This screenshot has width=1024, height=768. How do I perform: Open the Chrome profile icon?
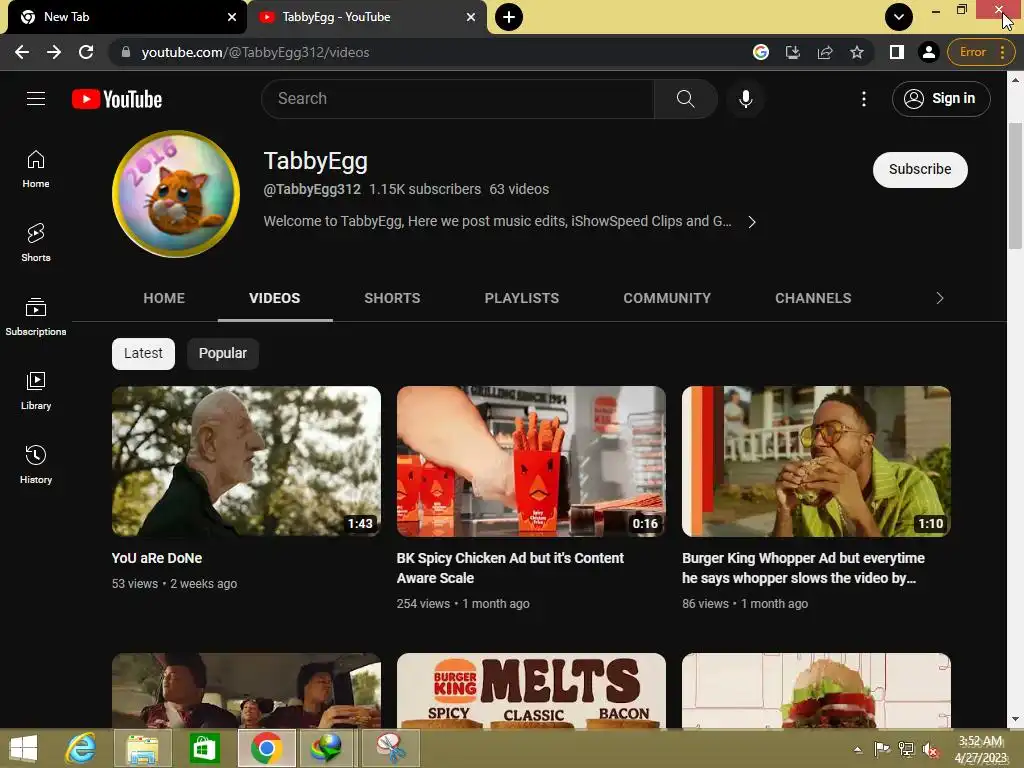click(x=928, y=52)
